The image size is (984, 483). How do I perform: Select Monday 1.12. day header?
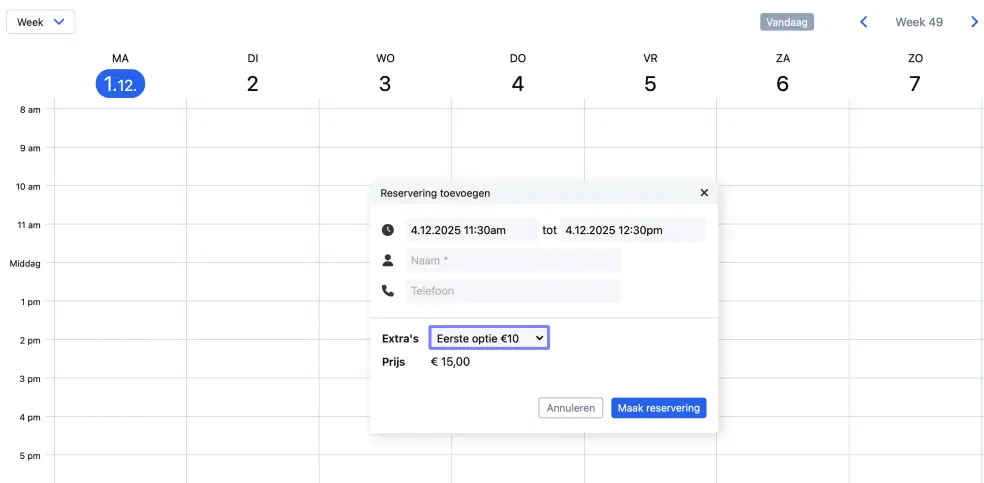point(120,84)
